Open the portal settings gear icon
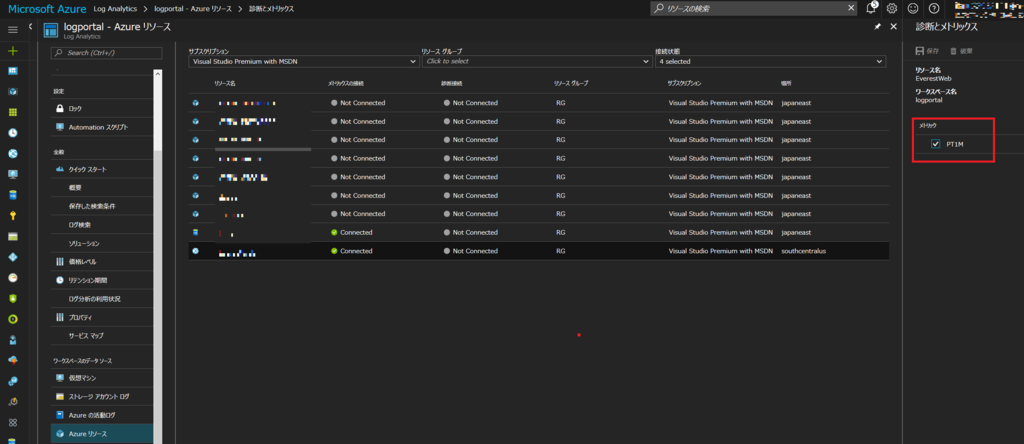The image size is (1024, 444). (891, 8)
